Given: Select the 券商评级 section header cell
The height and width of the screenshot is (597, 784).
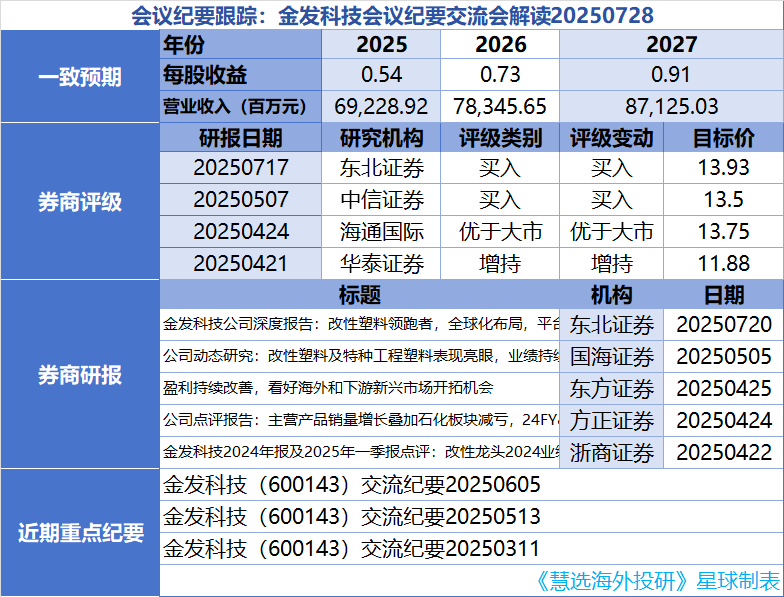Looking at the screenshot, I should click(x=80, y=201).
